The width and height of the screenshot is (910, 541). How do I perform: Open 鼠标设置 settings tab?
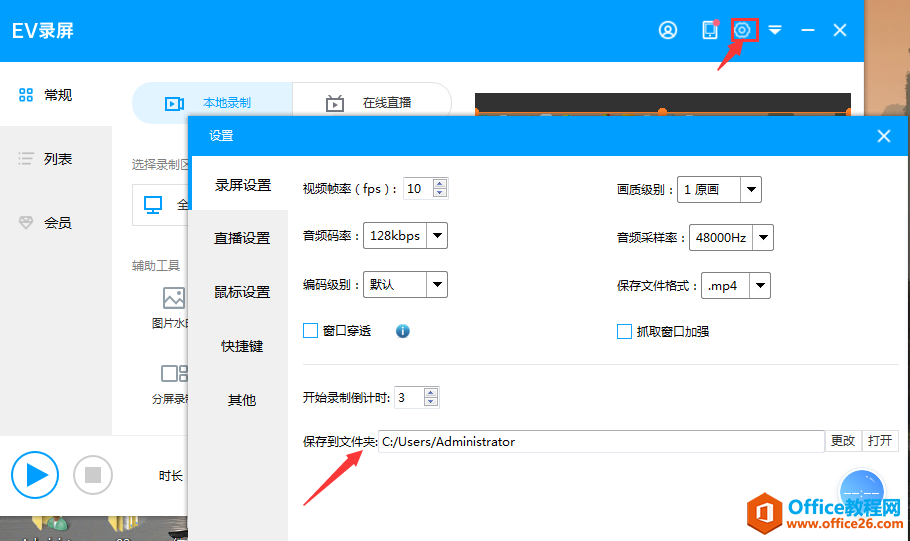(243, 292)
